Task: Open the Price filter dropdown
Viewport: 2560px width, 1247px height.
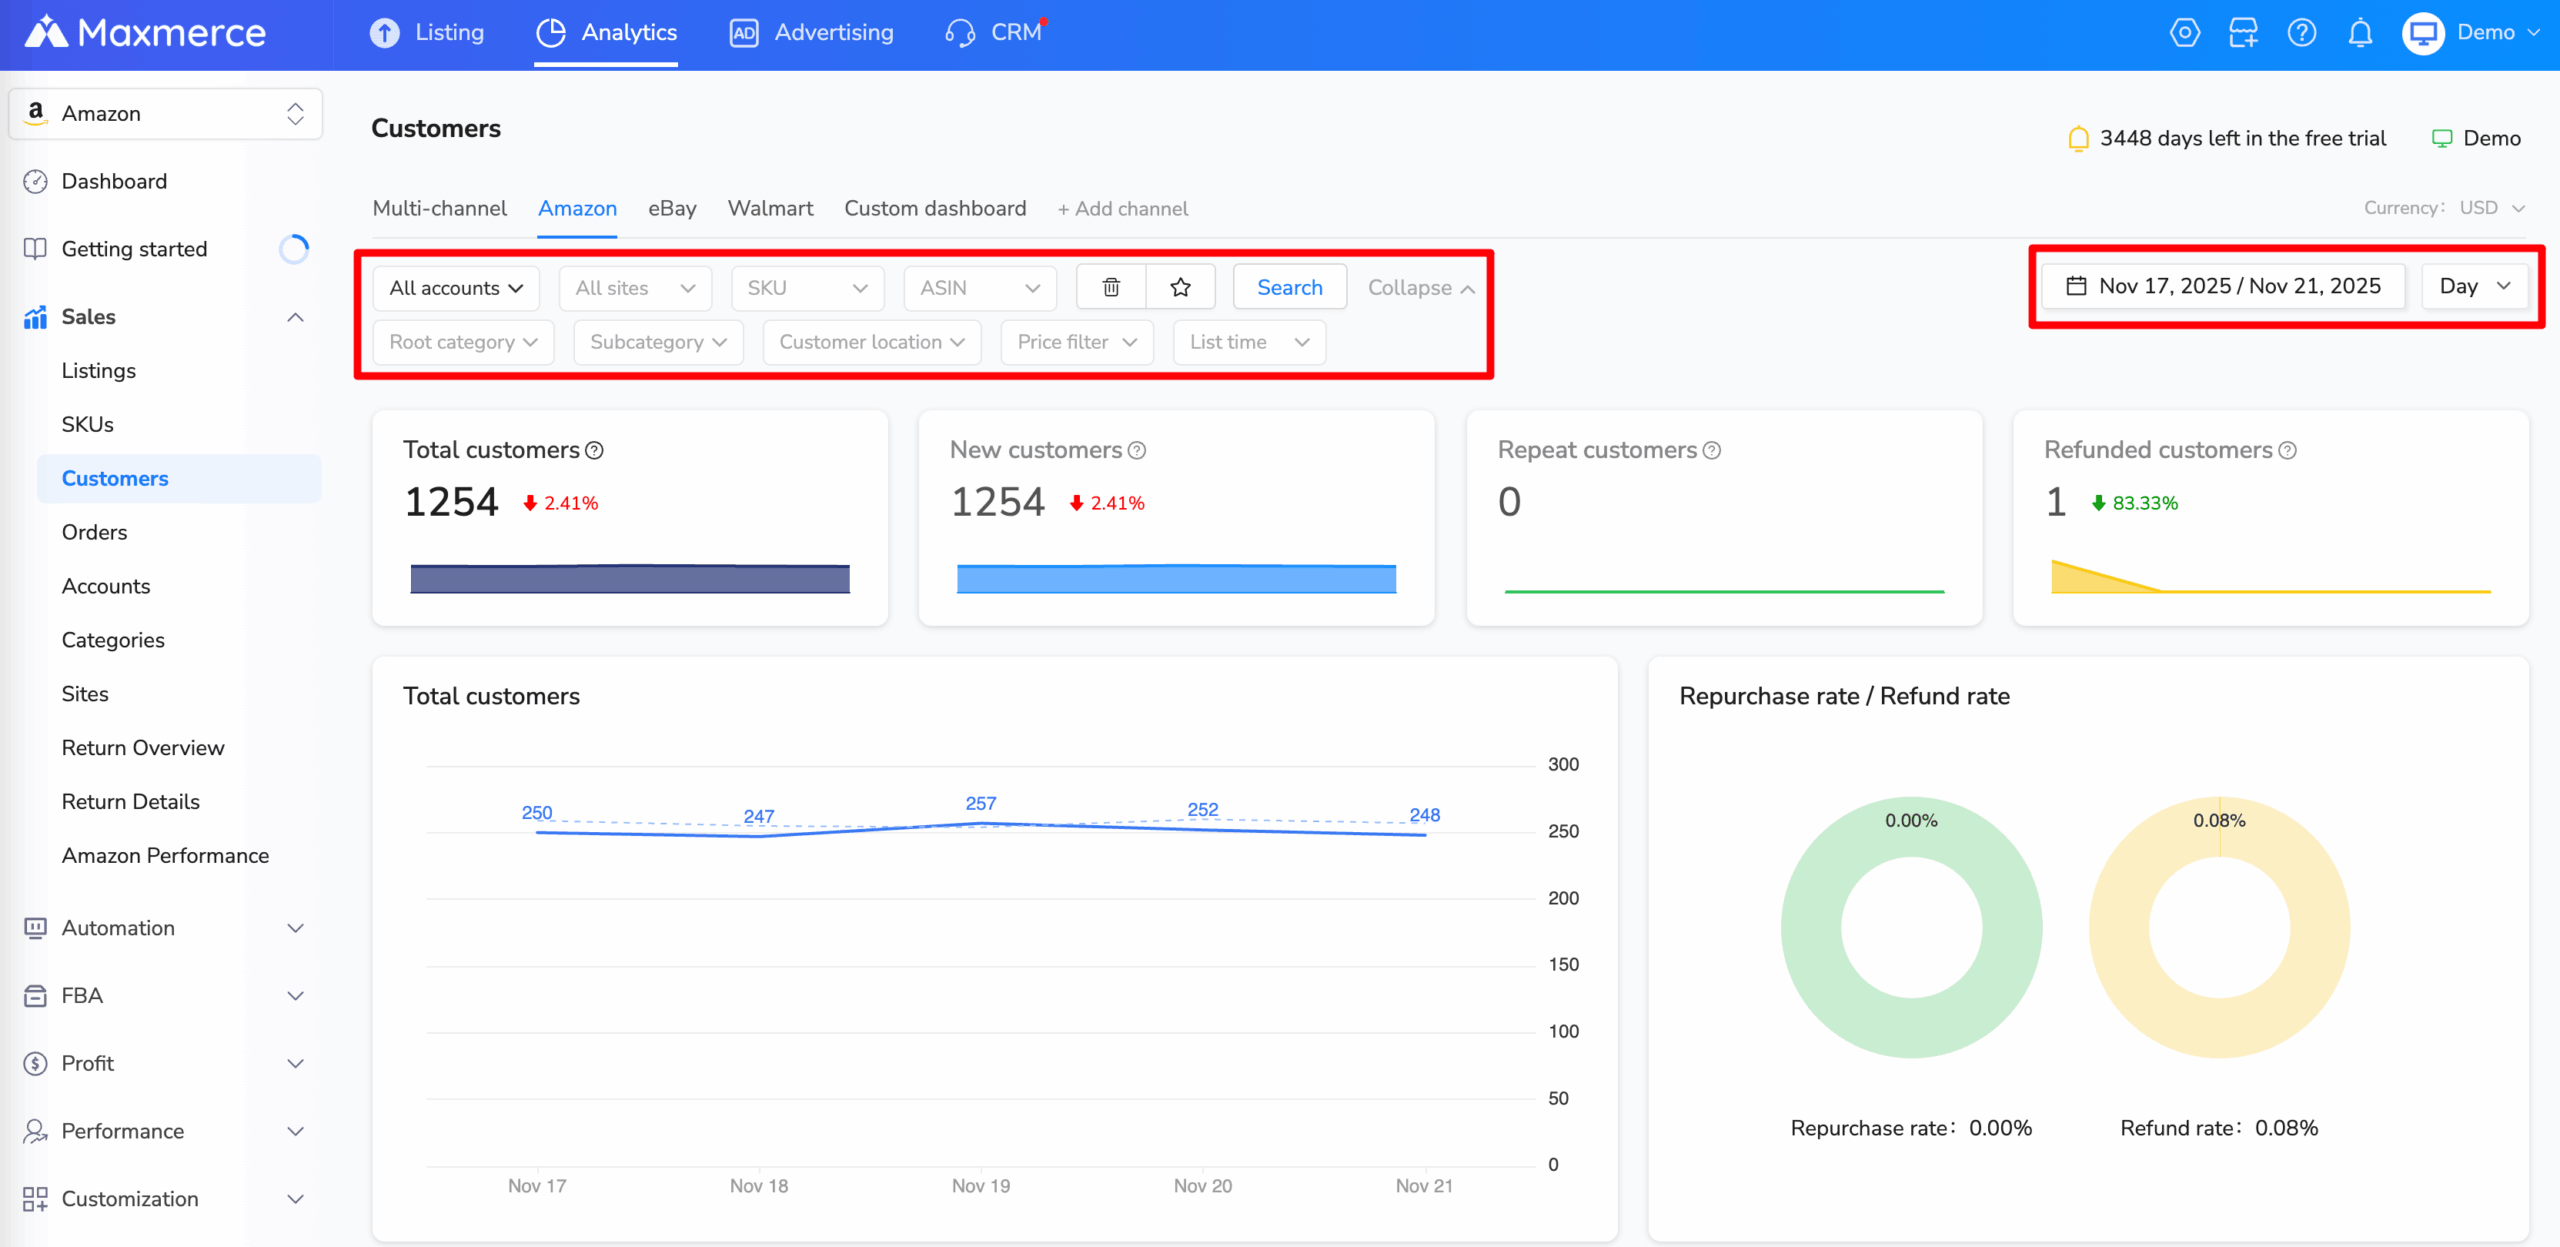Action: pos(1077,342)
